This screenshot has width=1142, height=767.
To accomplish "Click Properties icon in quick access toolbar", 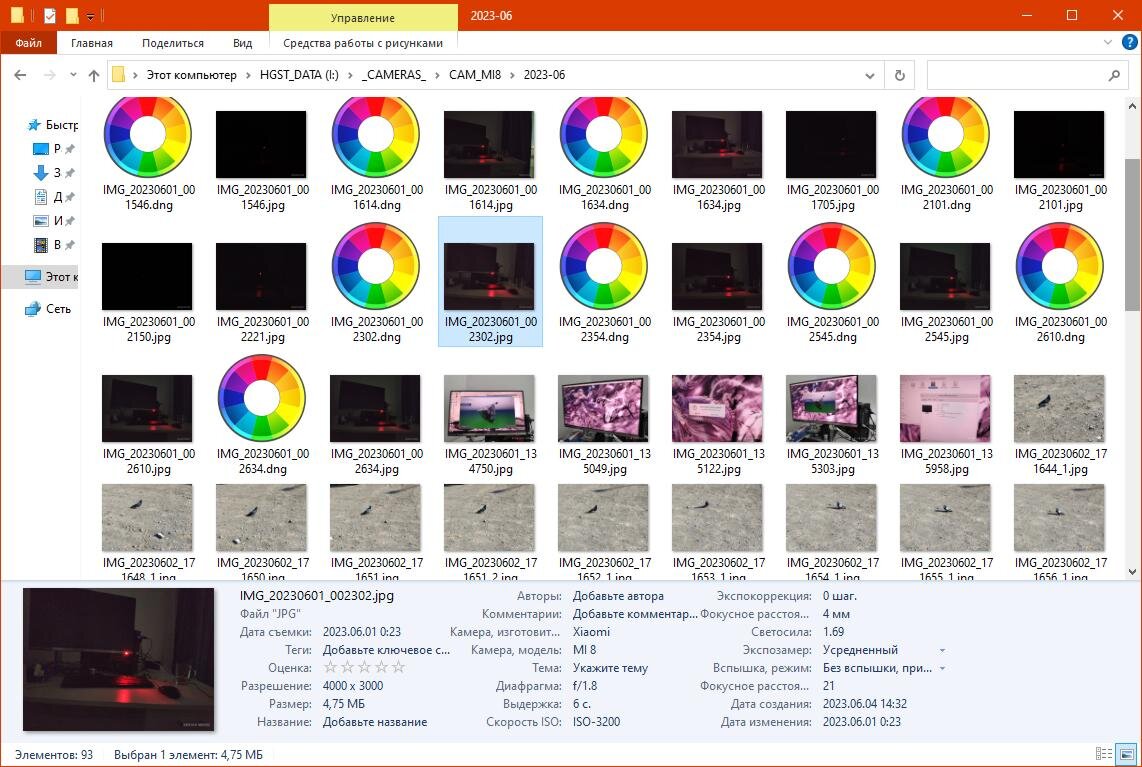I will tap(50, 15).
